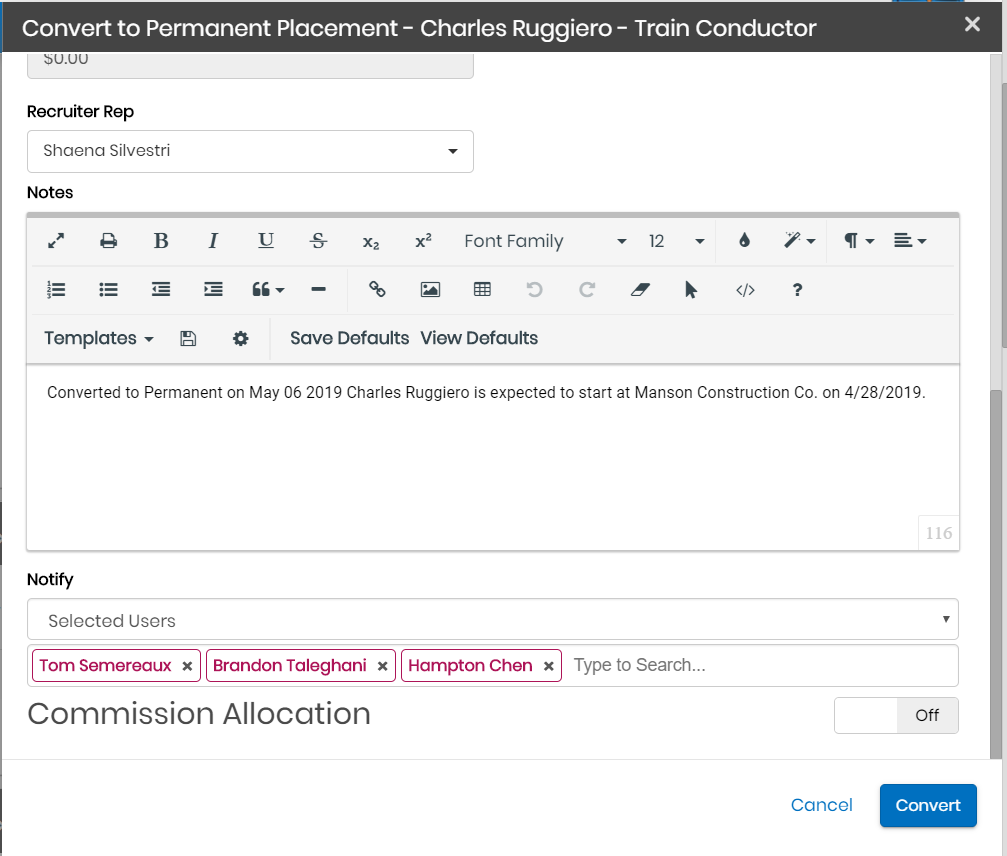Open code view in the editor
Screen dimensions: 1007x856
tap(745, 290)
